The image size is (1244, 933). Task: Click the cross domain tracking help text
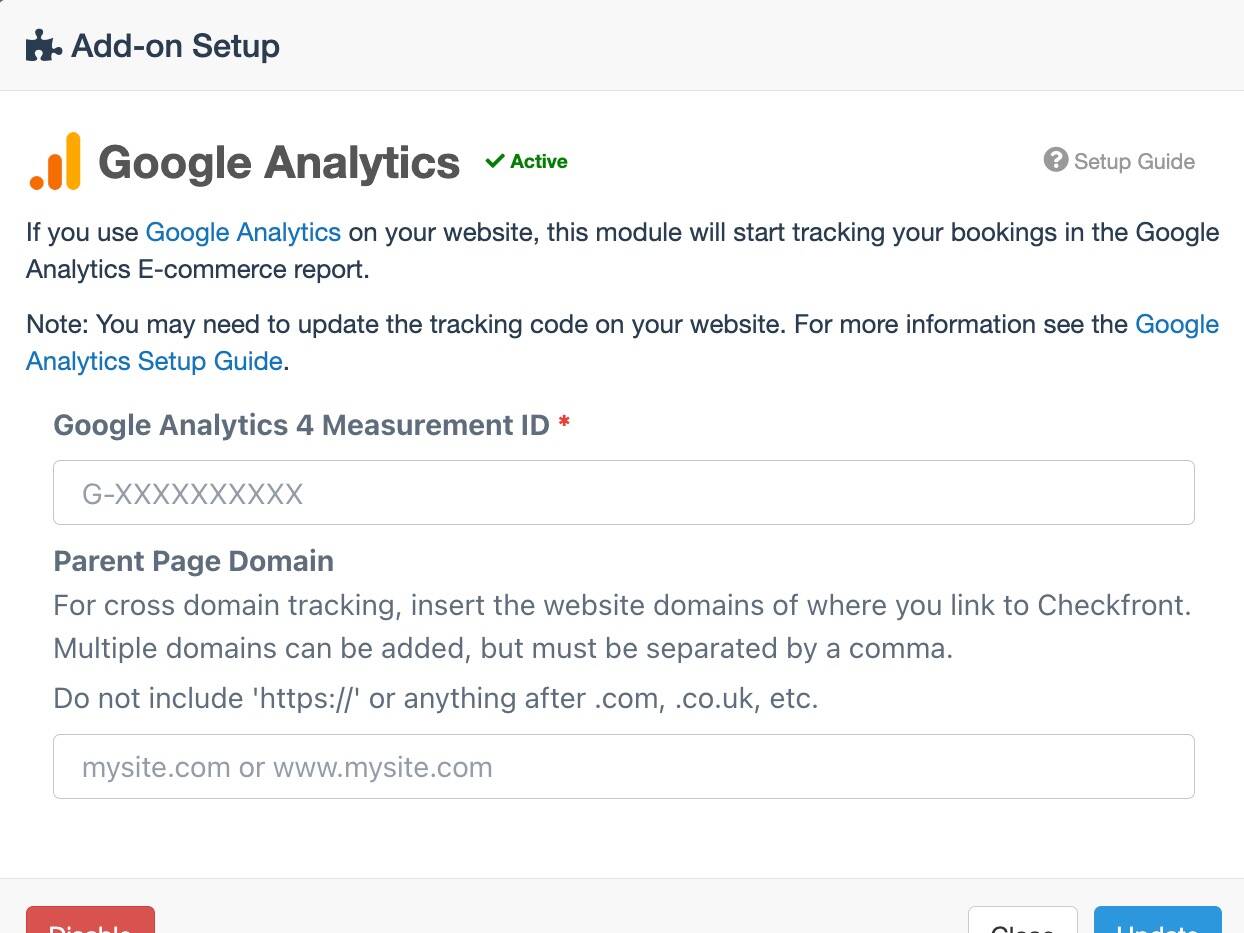pos(622,627)
